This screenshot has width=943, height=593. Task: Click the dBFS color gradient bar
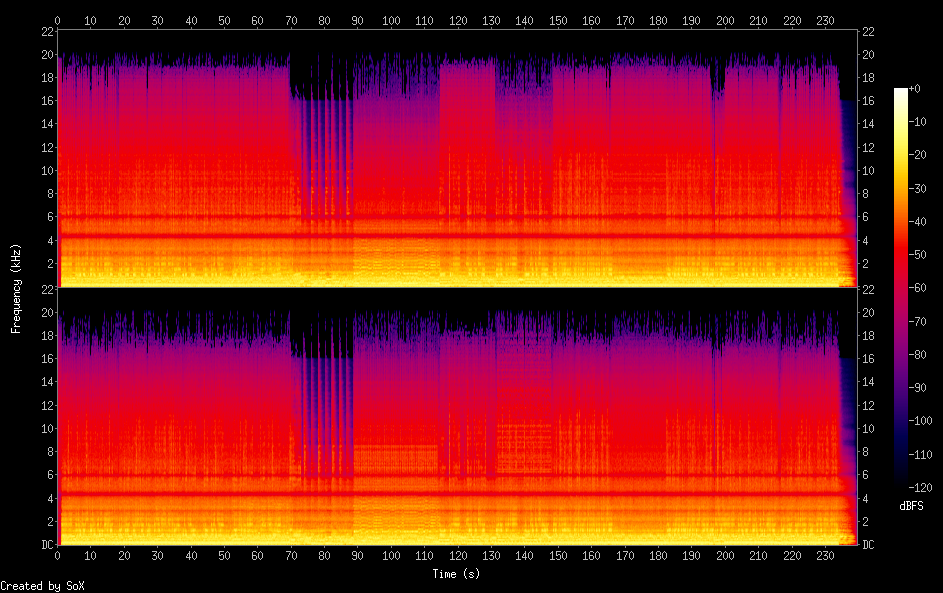pos(900,287)
